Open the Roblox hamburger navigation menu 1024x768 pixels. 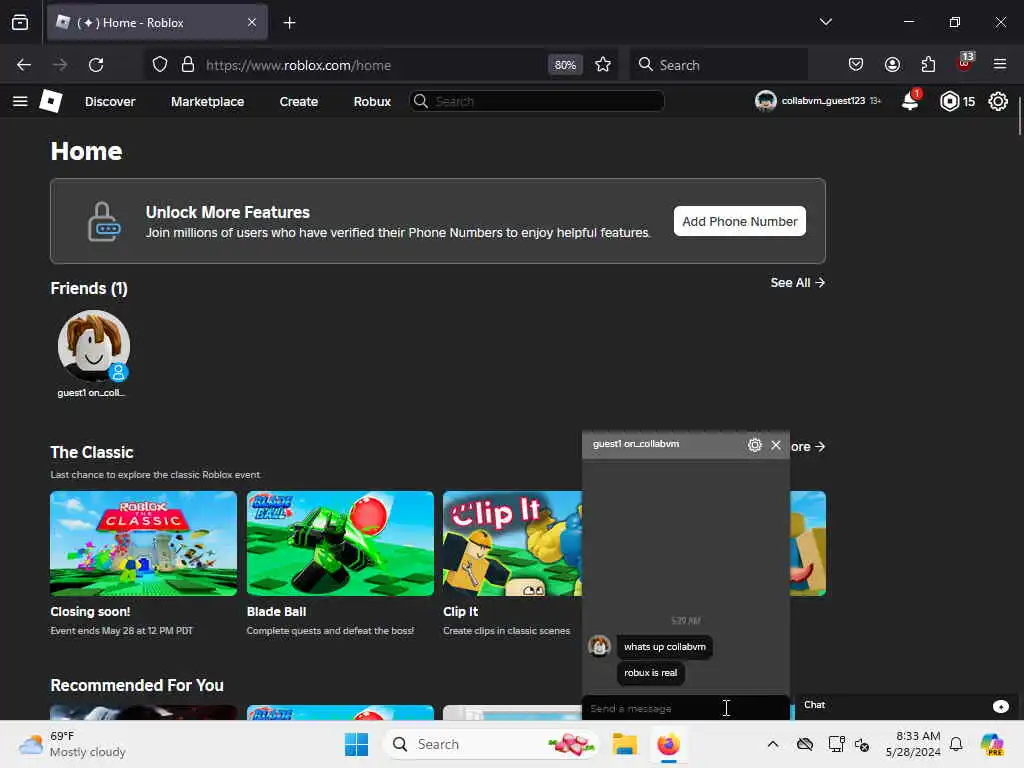pos(20,101)
